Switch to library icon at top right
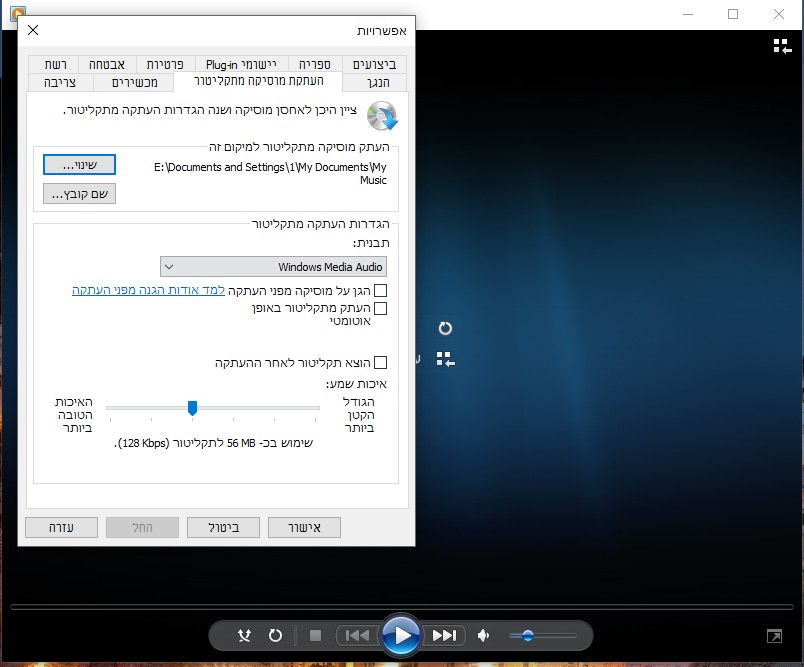The height and width of the screenshot is (667, 804). pyautogui.click(x=782, y=46)
